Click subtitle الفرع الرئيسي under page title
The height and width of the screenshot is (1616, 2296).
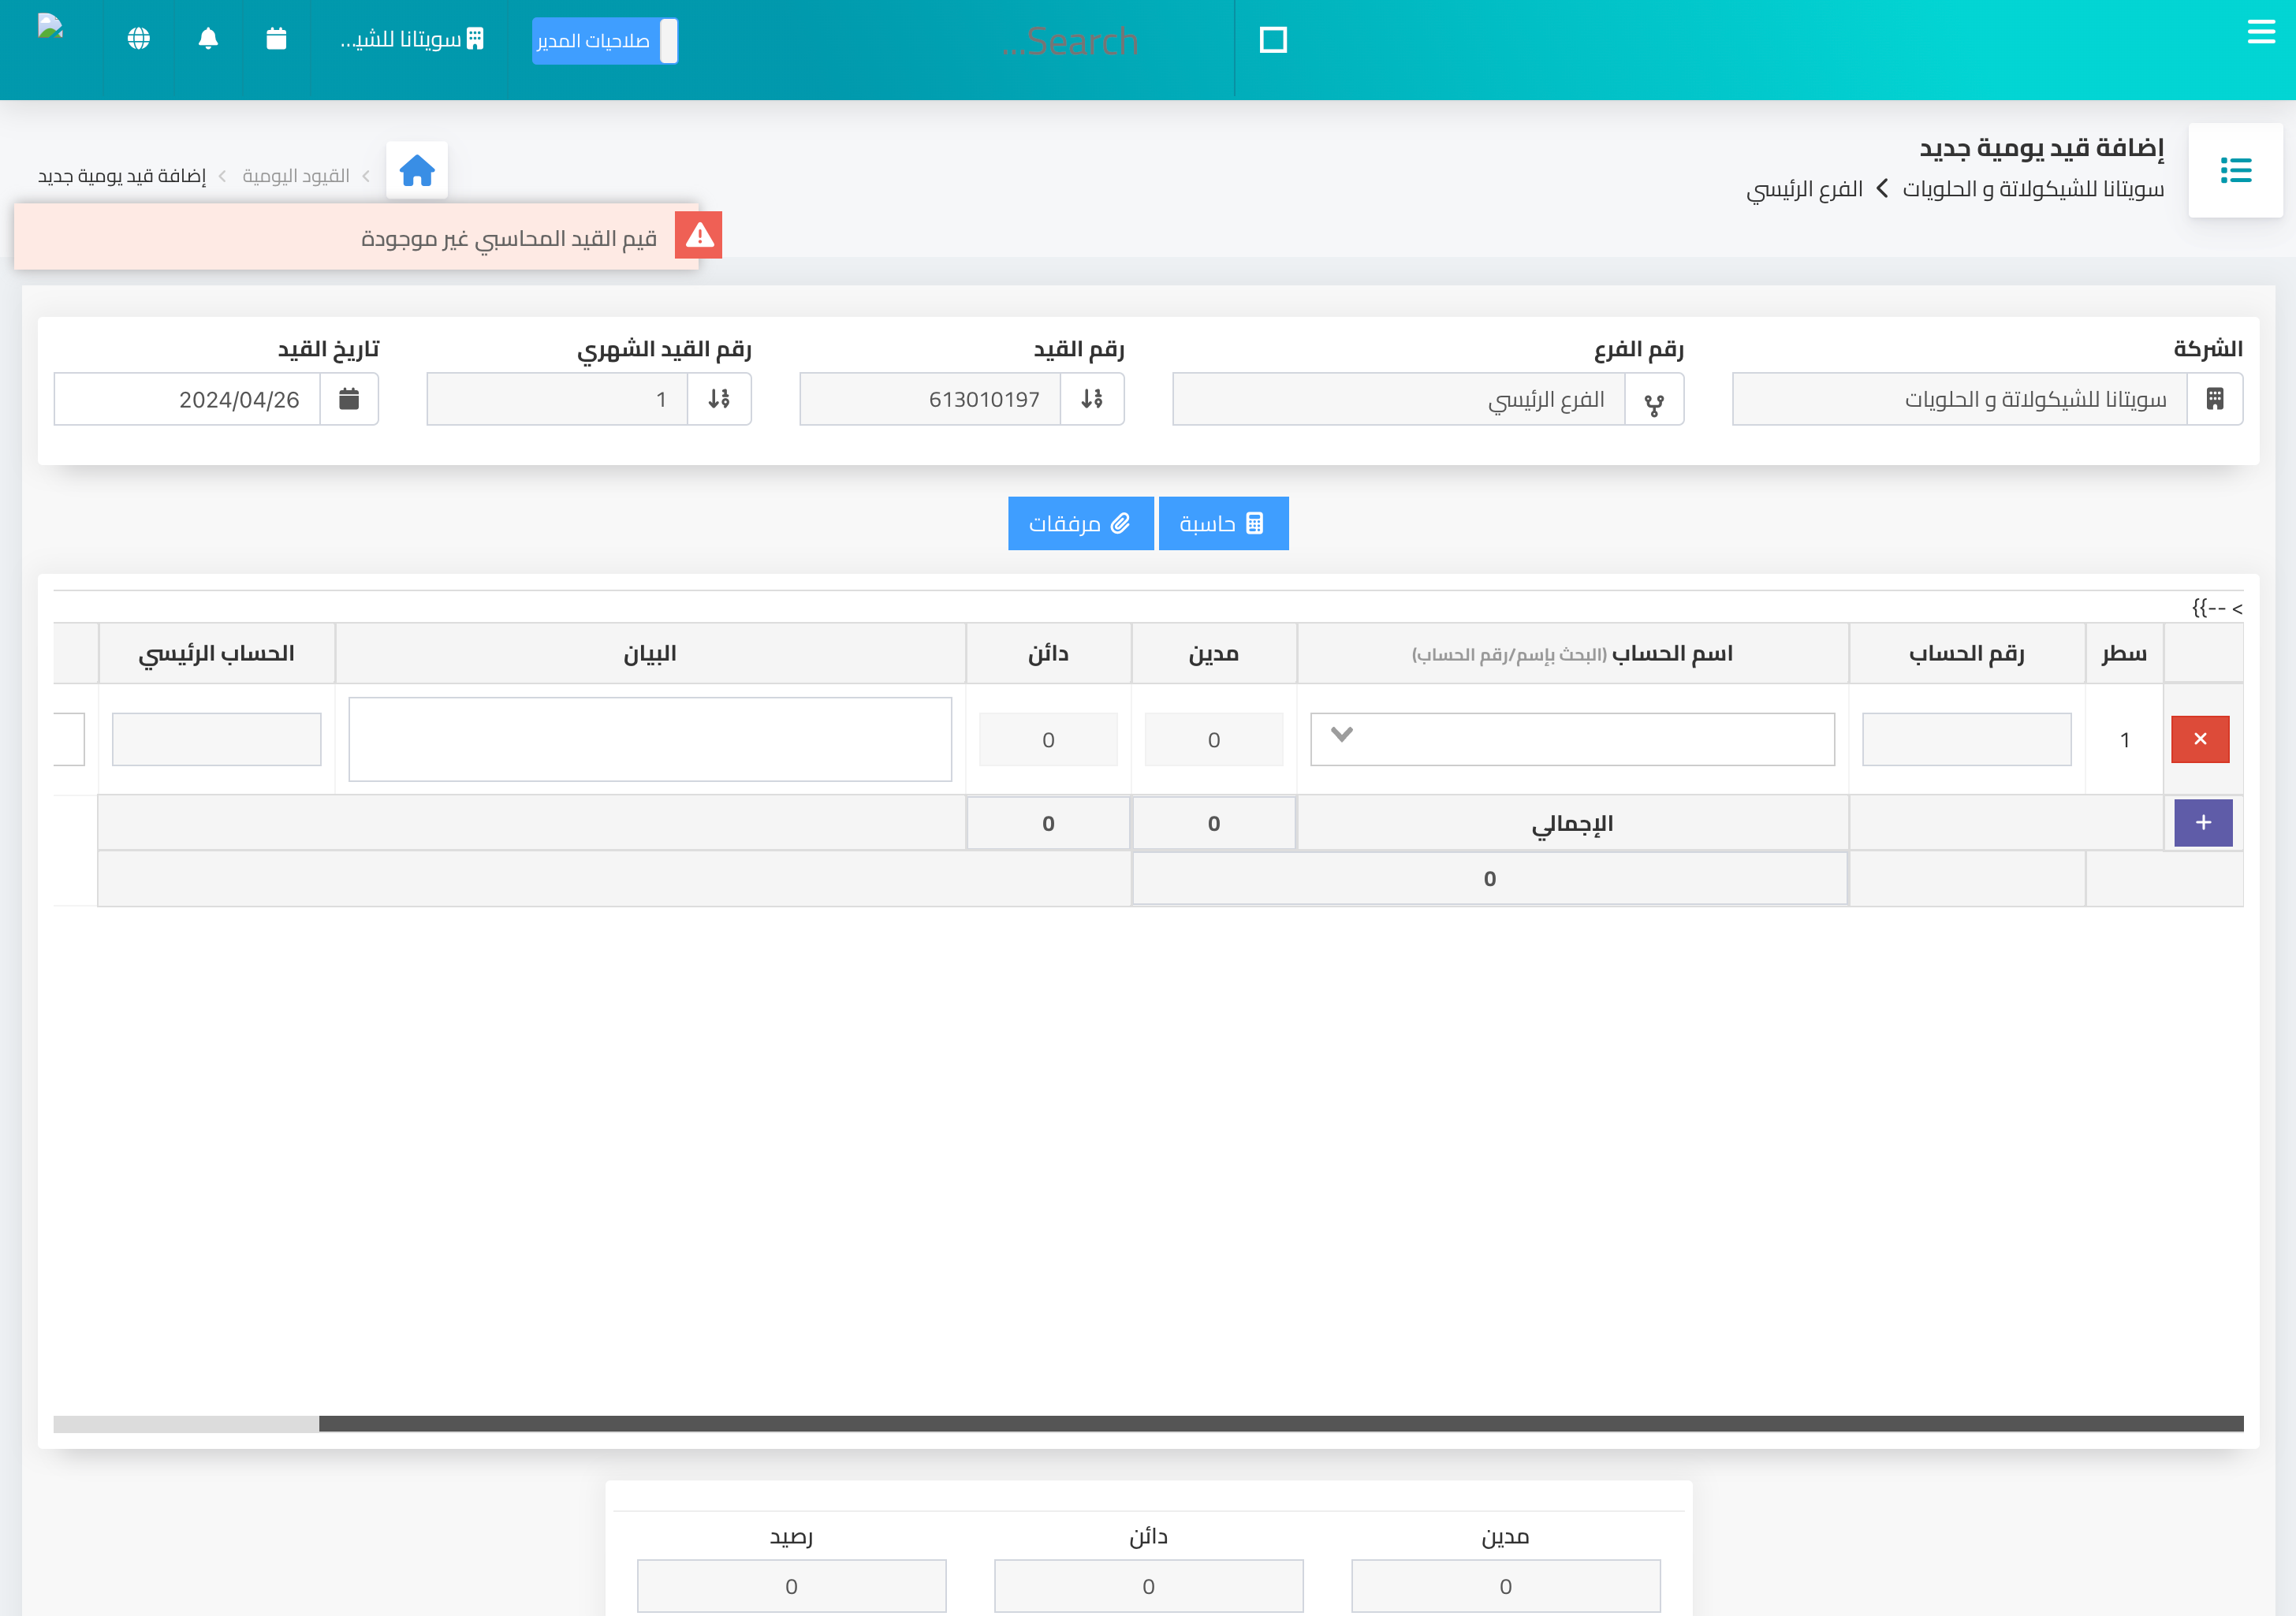1804,189
